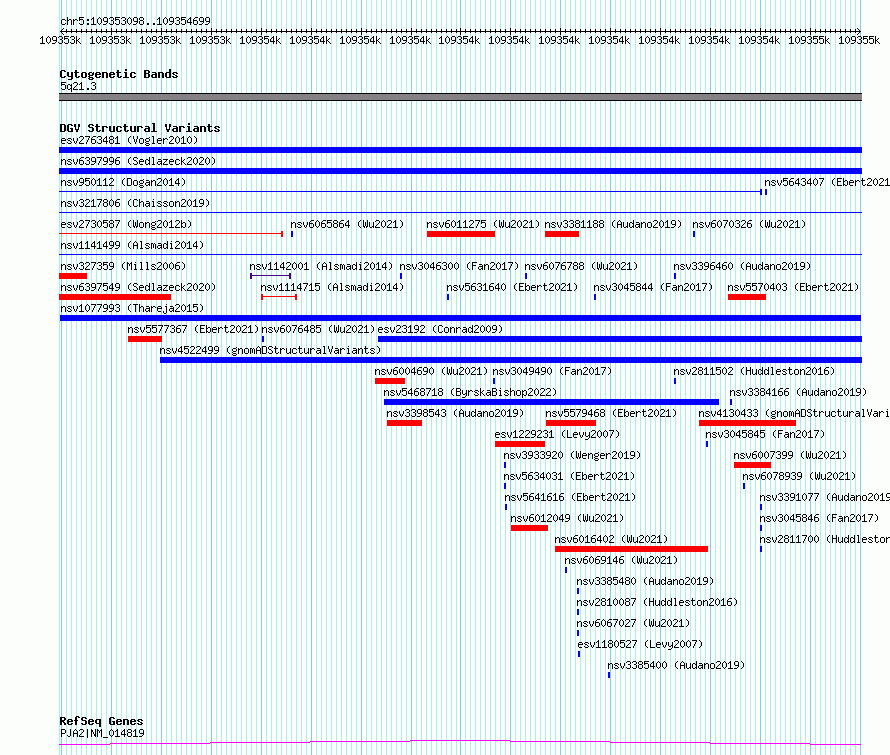Click the red bar under nsv6004690 (Wu2021)
Viewport: 890px width, 755px height.
390,381
